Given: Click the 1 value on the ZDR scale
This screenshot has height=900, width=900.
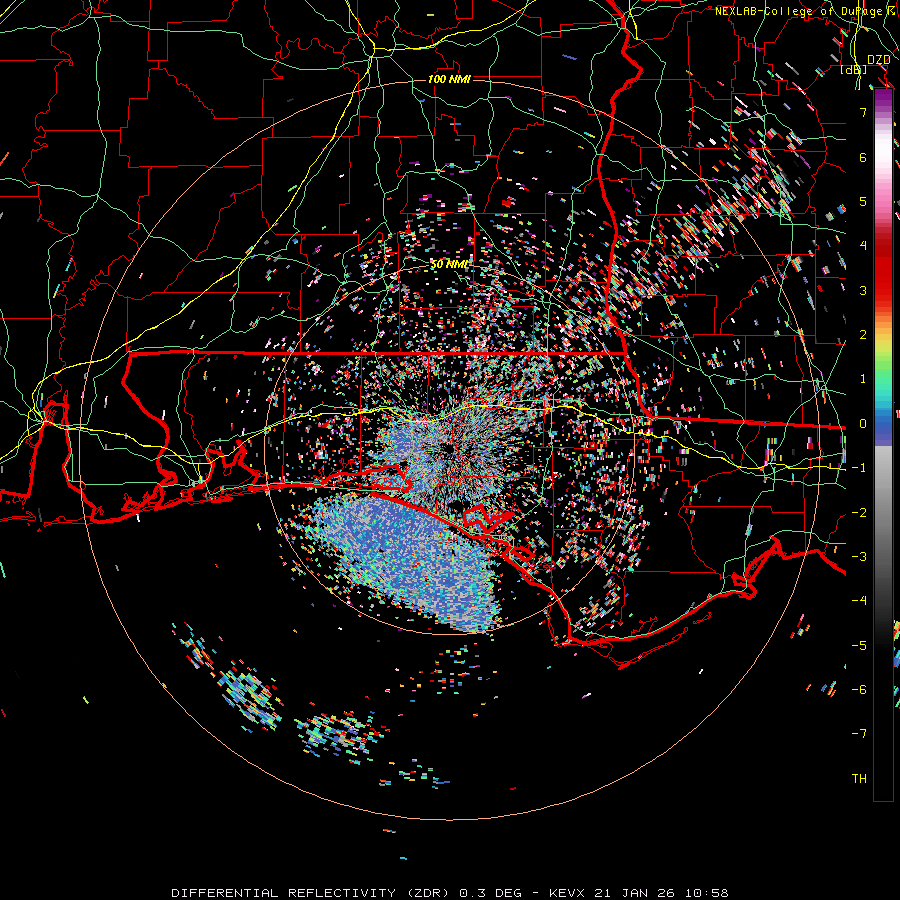Looking at the screenshot, I should click(863, 379).
